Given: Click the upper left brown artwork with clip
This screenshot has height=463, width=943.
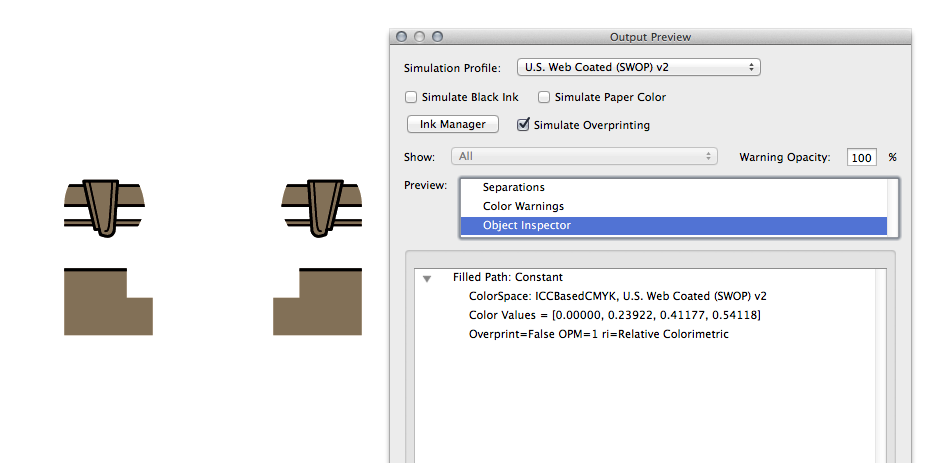Looking at the screenshot, I should pyautogui.click(x=104, y=207).
